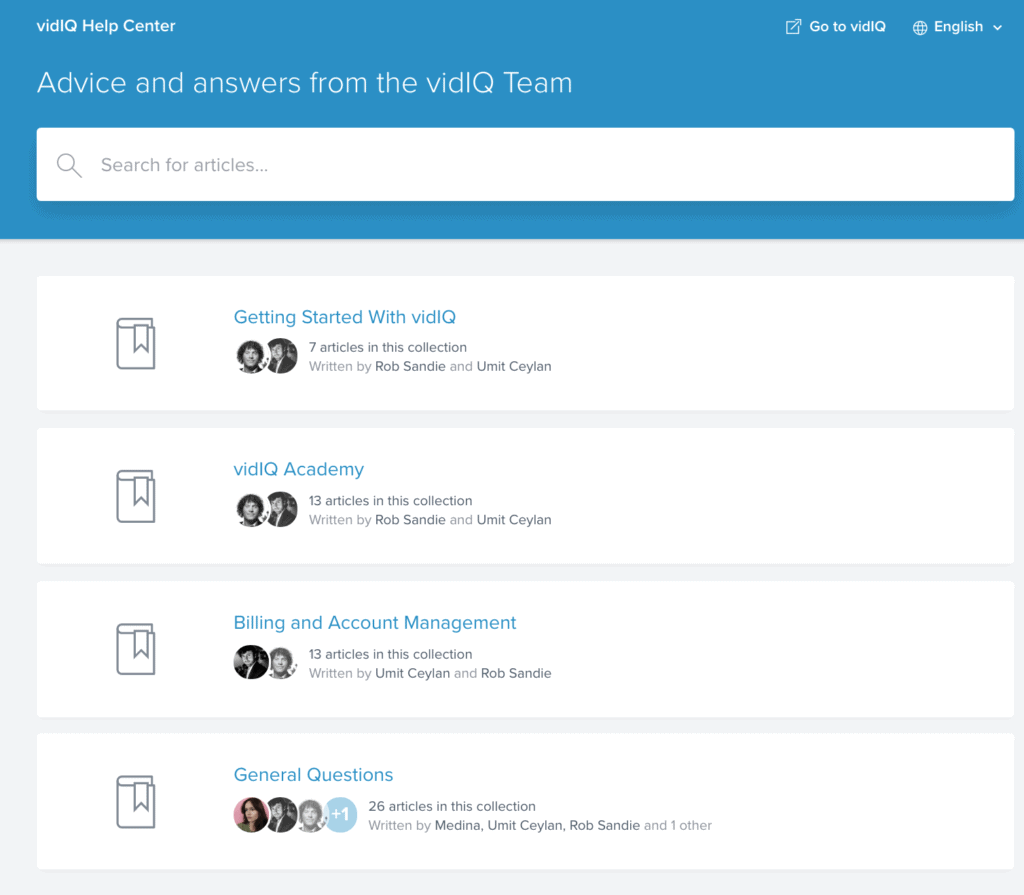The image size is (1024, 895).
Task: Click the vidIQ Help Center title
Action: pos(106,25)
